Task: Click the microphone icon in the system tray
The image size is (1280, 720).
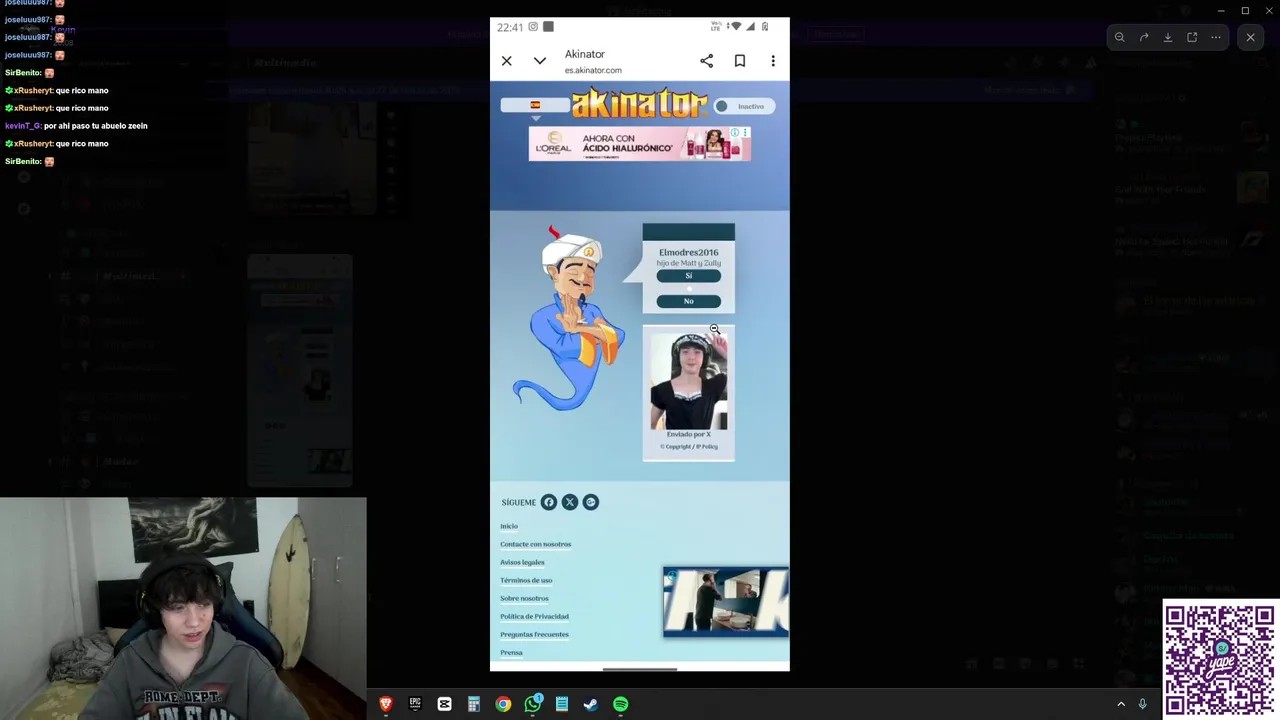Action: [x=1142, y=704]
